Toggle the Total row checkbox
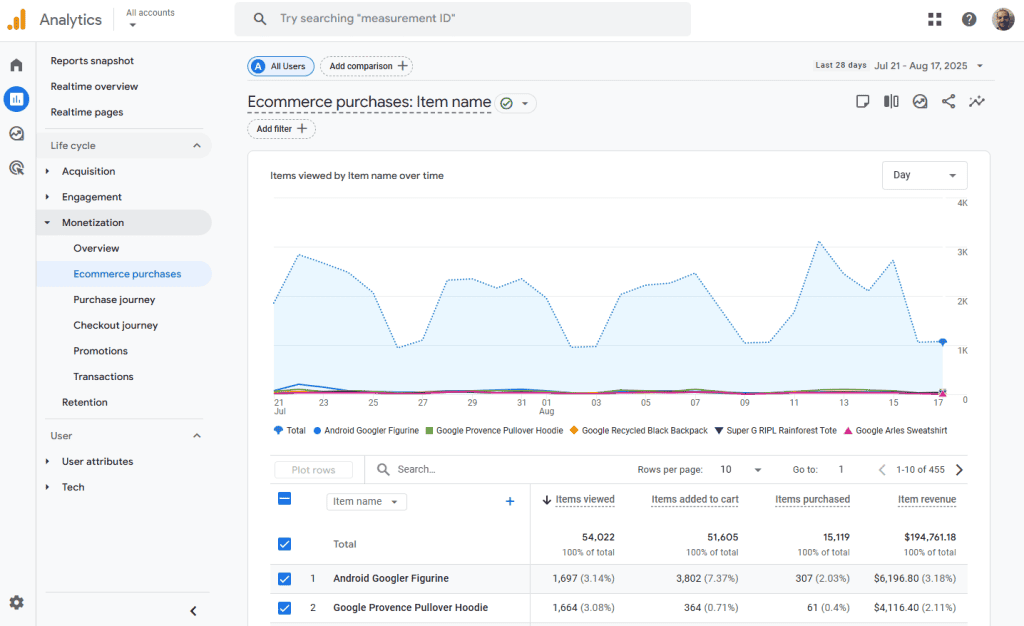This screenshot has height=626, width=1024. click(x=285, y=544)
